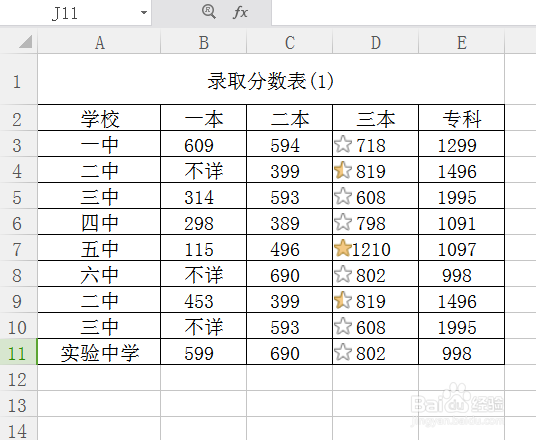Image resolution: width=536 pixels, height=440 pixels.
Task: Select row 7 header
Action: (18, 249)
